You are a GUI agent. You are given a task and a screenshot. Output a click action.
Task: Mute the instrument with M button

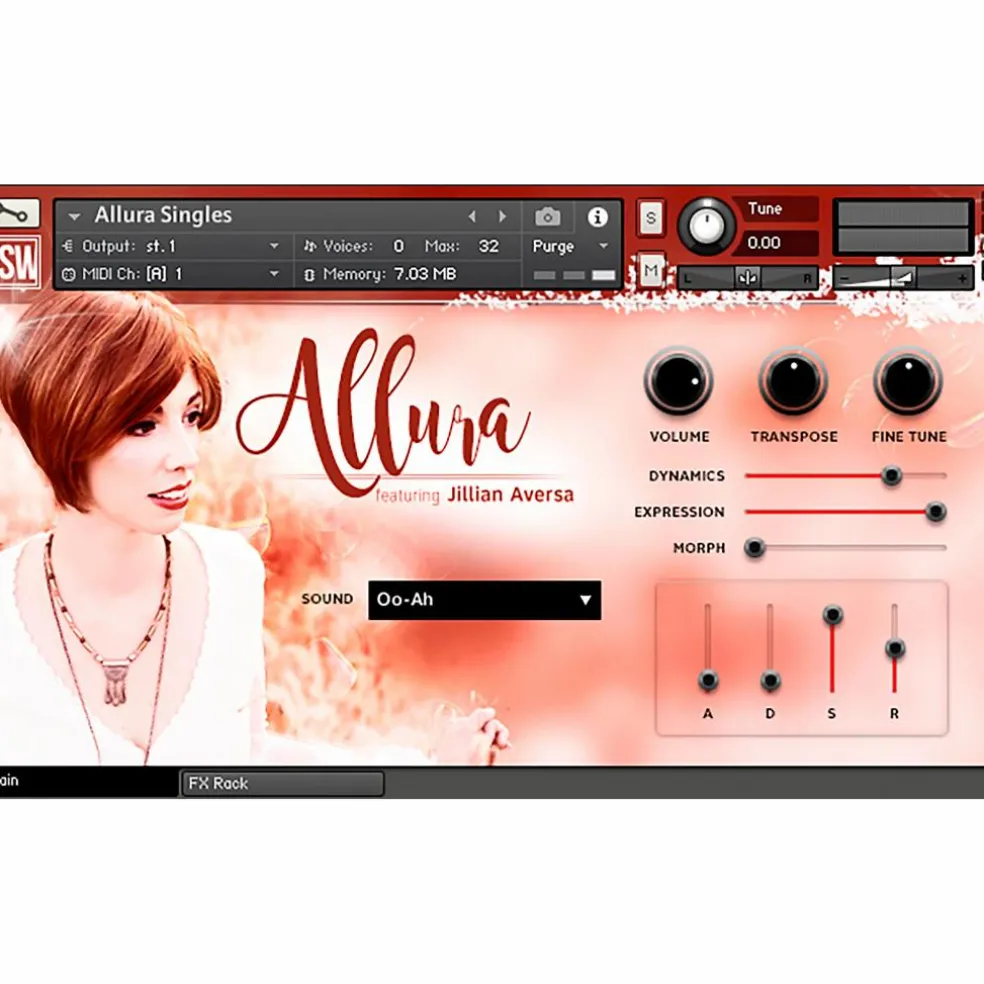coord(651,271)
